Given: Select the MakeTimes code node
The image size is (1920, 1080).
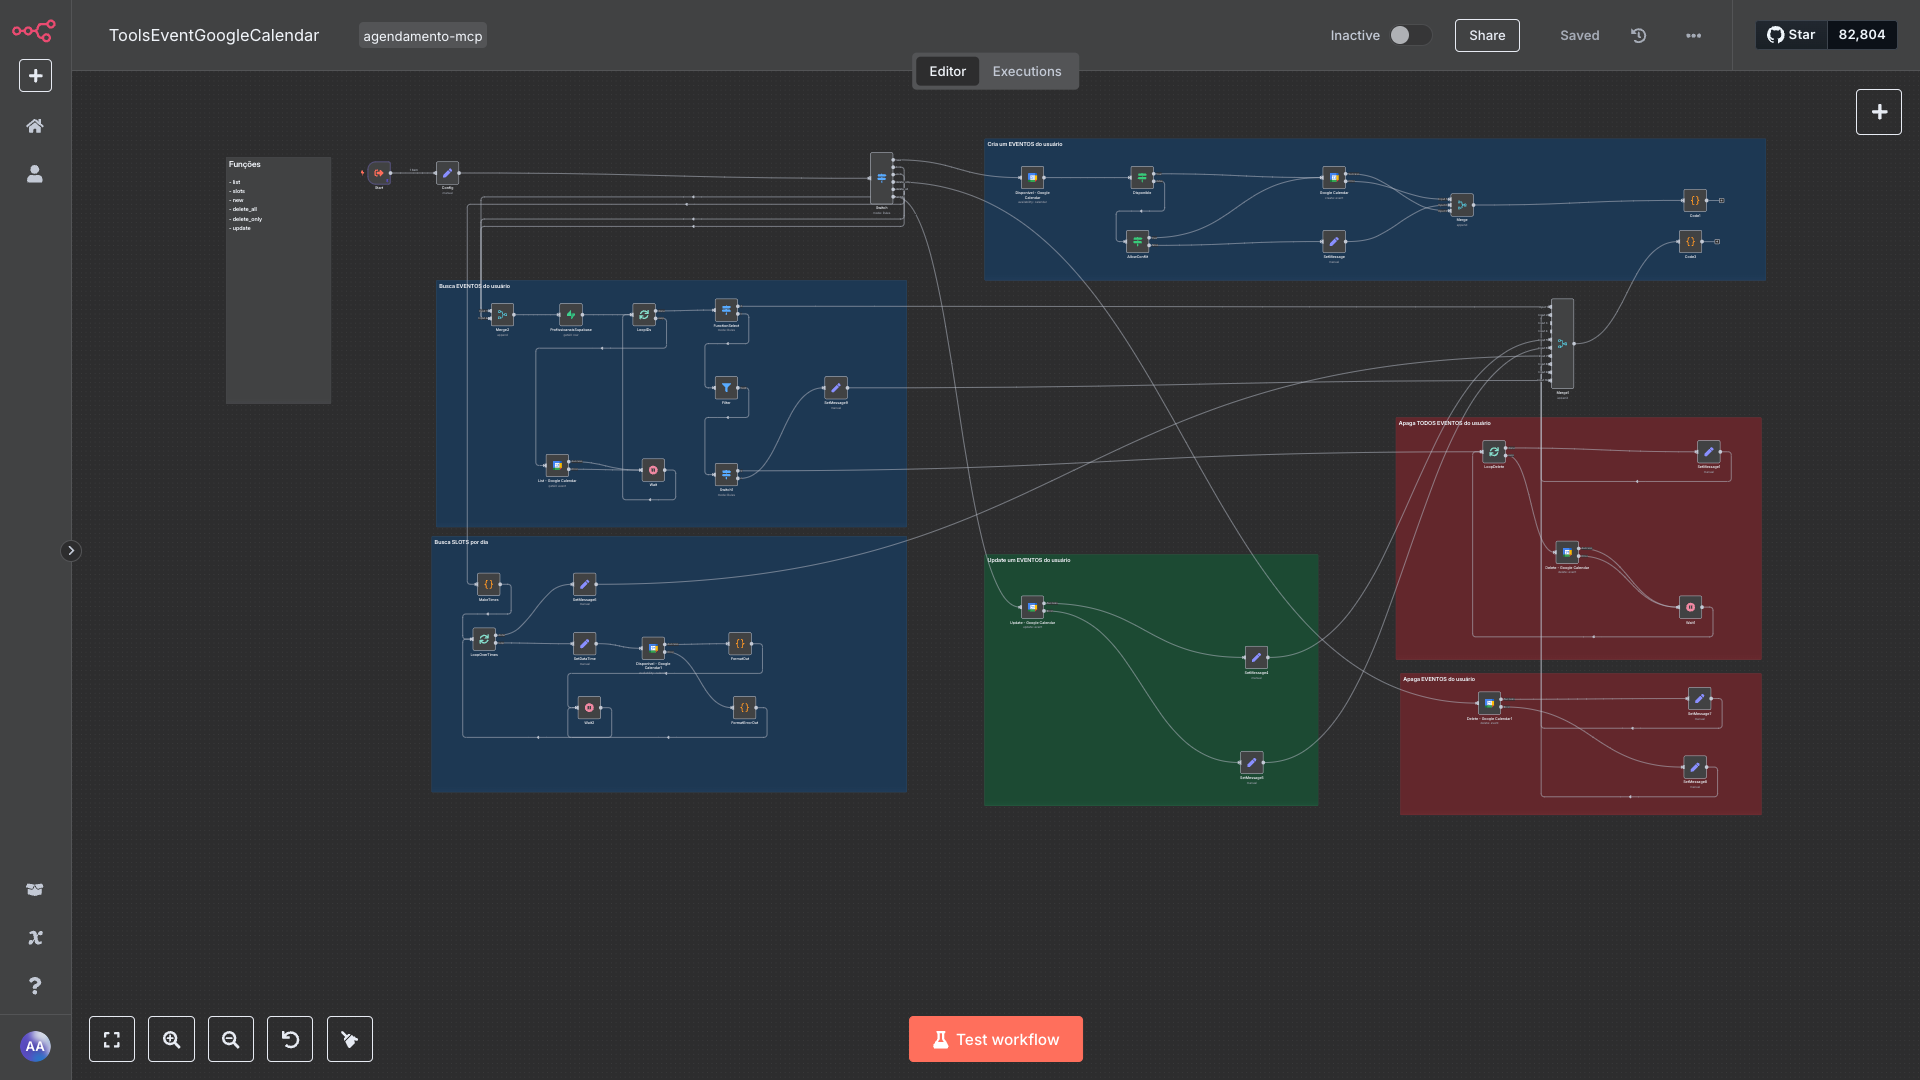Looking at the screenshot, I should point(488,584).
